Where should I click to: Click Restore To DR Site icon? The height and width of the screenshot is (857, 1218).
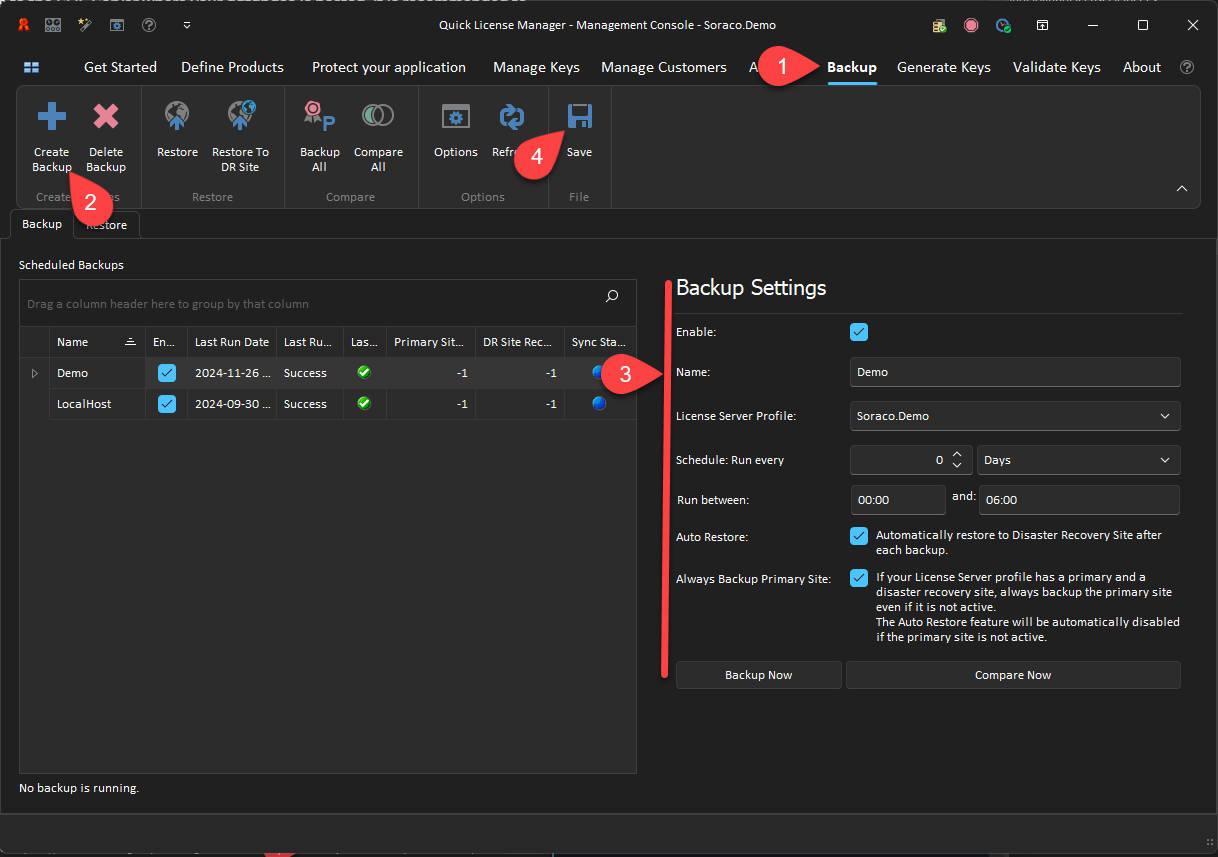(x=240, y=118)
